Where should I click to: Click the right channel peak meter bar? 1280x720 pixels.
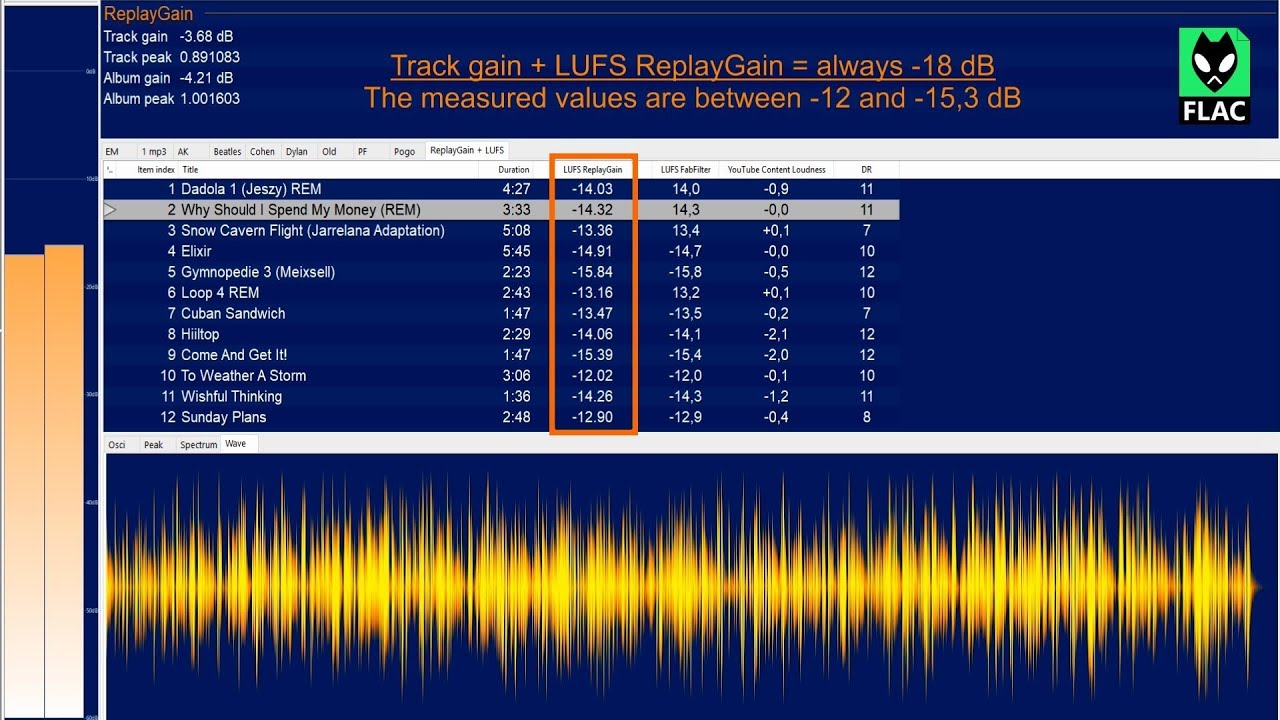64,481
